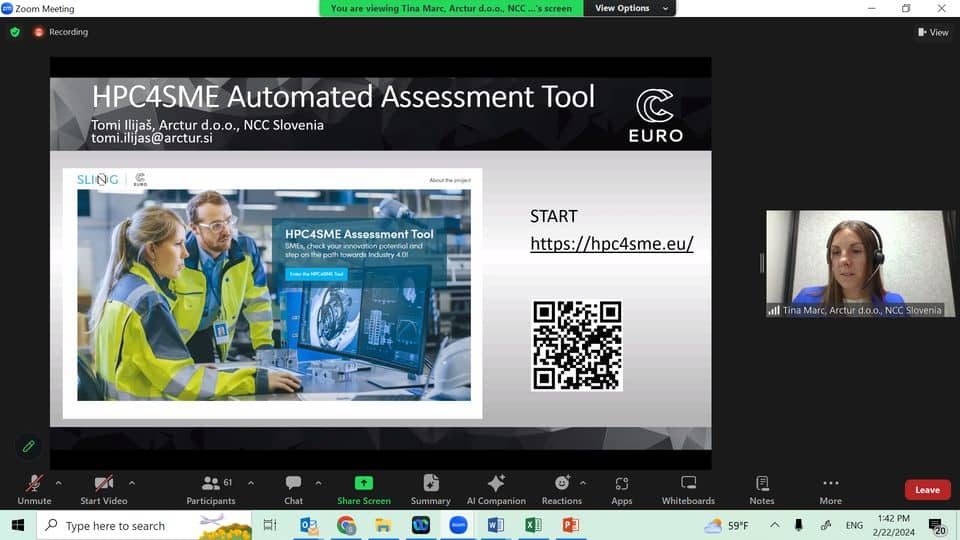Click the https://hpc4sme.eu/ link on slide

click(612, 244)
